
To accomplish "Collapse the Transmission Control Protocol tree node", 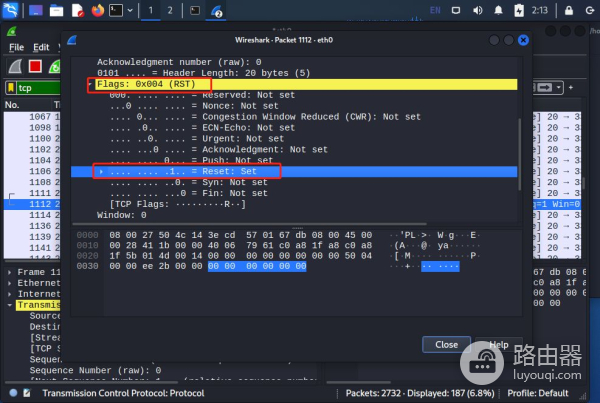I will (x=10, y=306).
